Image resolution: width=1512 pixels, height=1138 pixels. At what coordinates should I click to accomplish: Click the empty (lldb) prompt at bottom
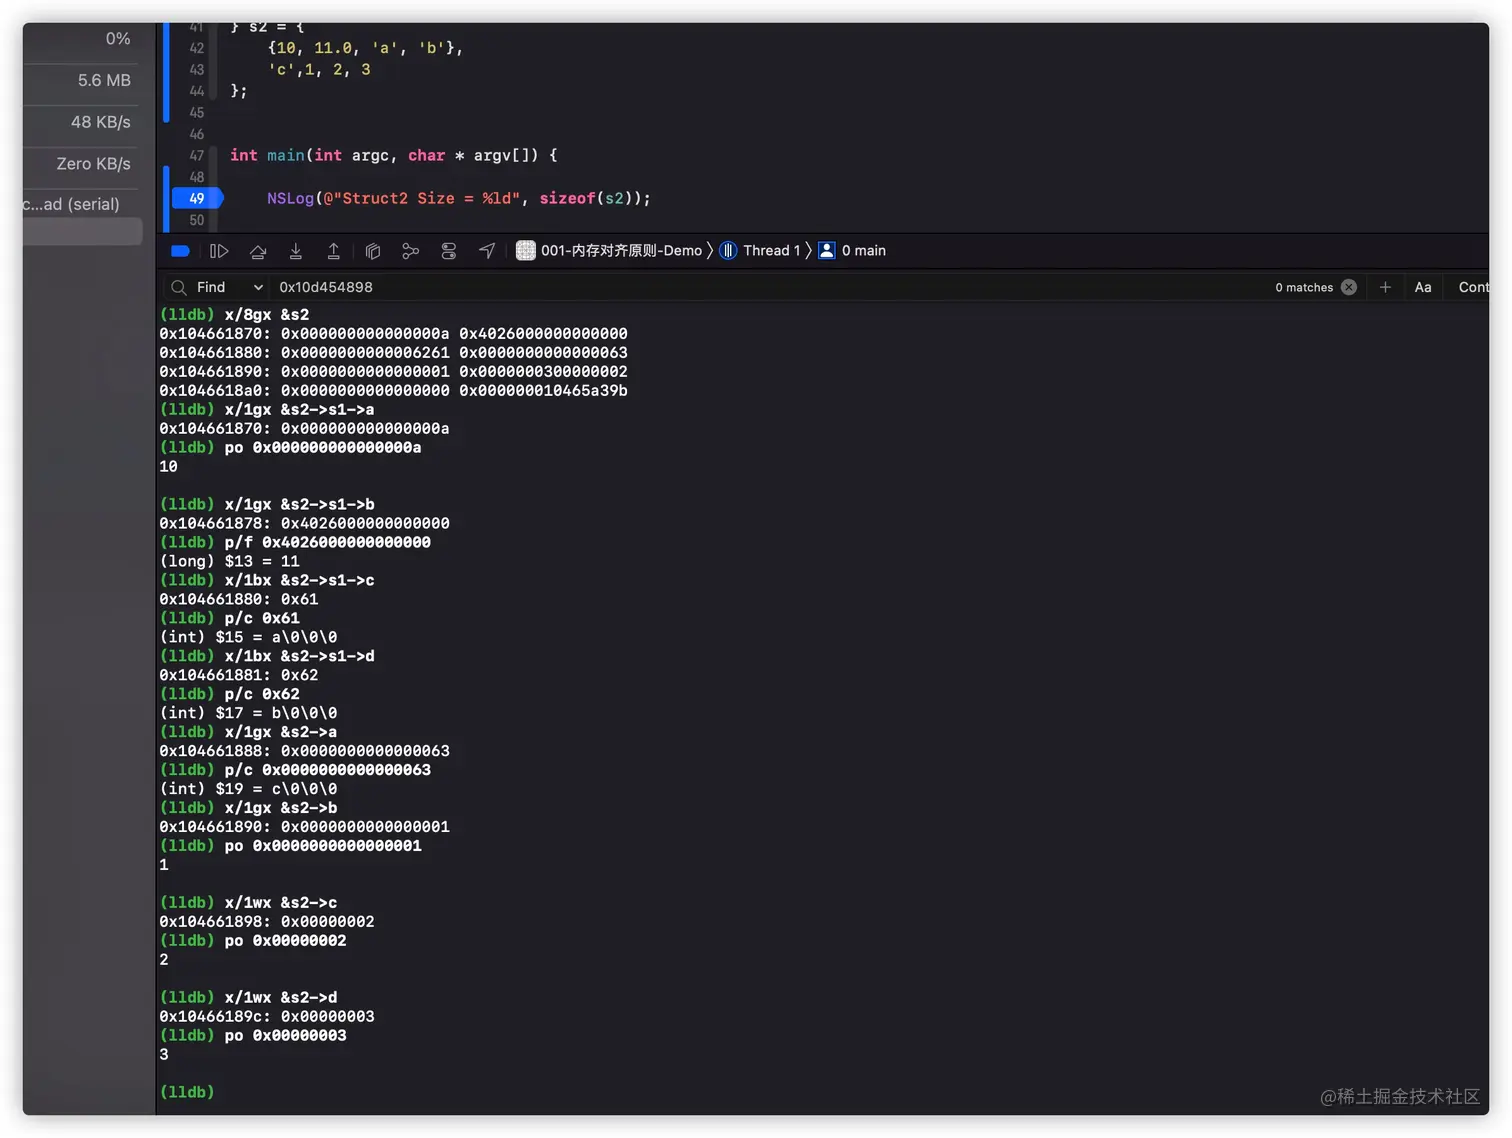point(187,1093)
